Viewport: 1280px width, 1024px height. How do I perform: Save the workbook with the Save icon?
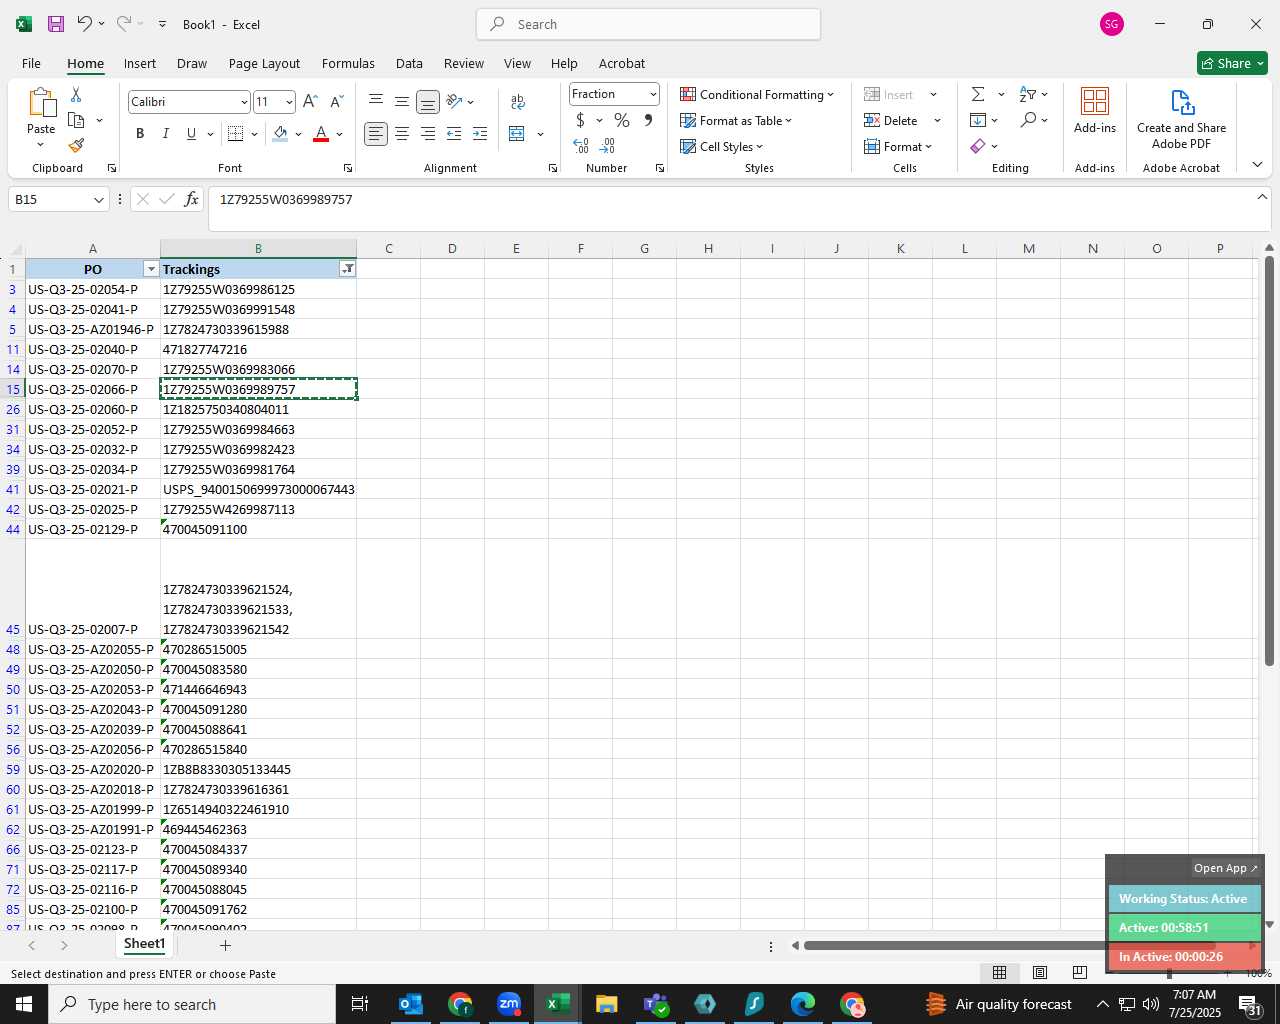tap(56, 24)
